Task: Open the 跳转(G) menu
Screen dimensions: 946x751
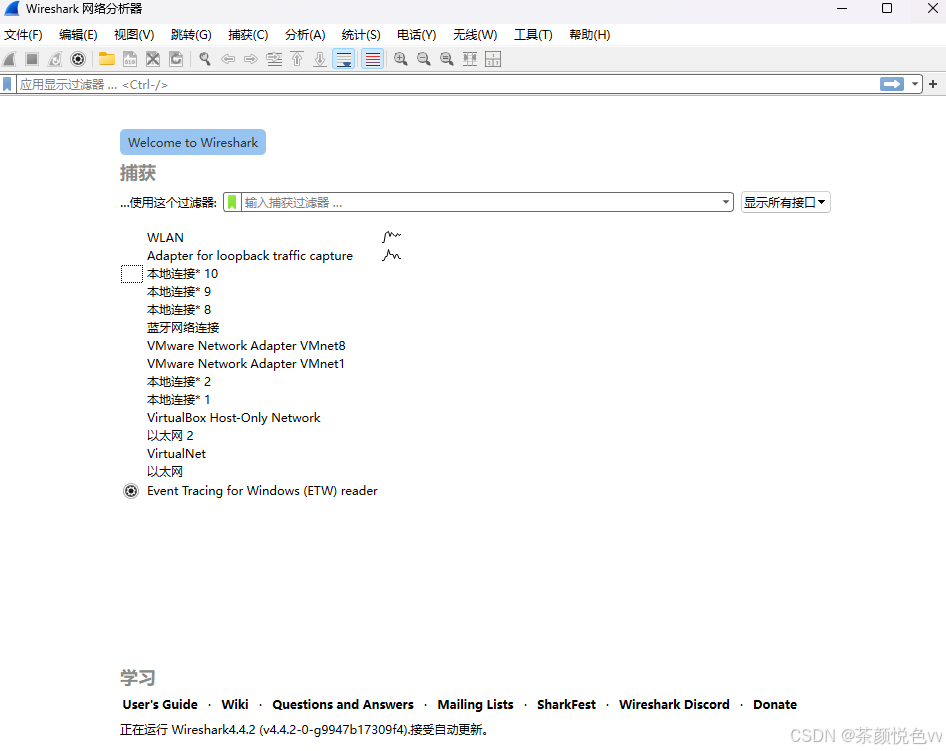Action: click(191, 35)
